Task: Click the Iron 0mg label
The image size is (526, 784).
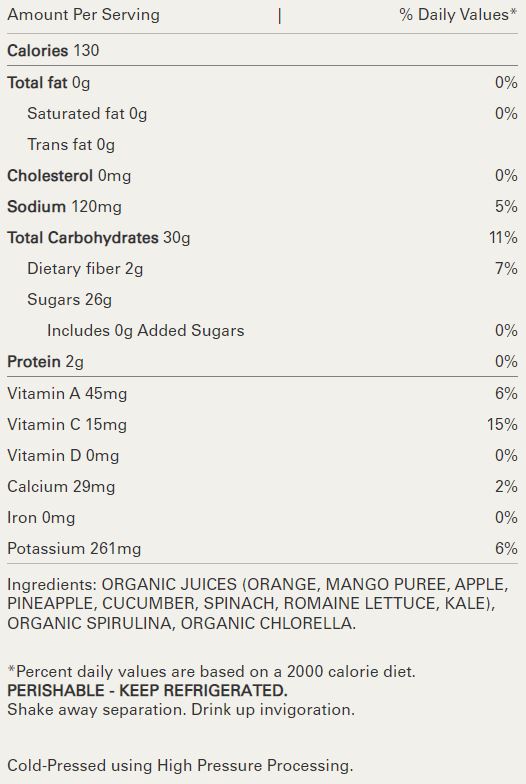Action: click(x=41, y=518)
